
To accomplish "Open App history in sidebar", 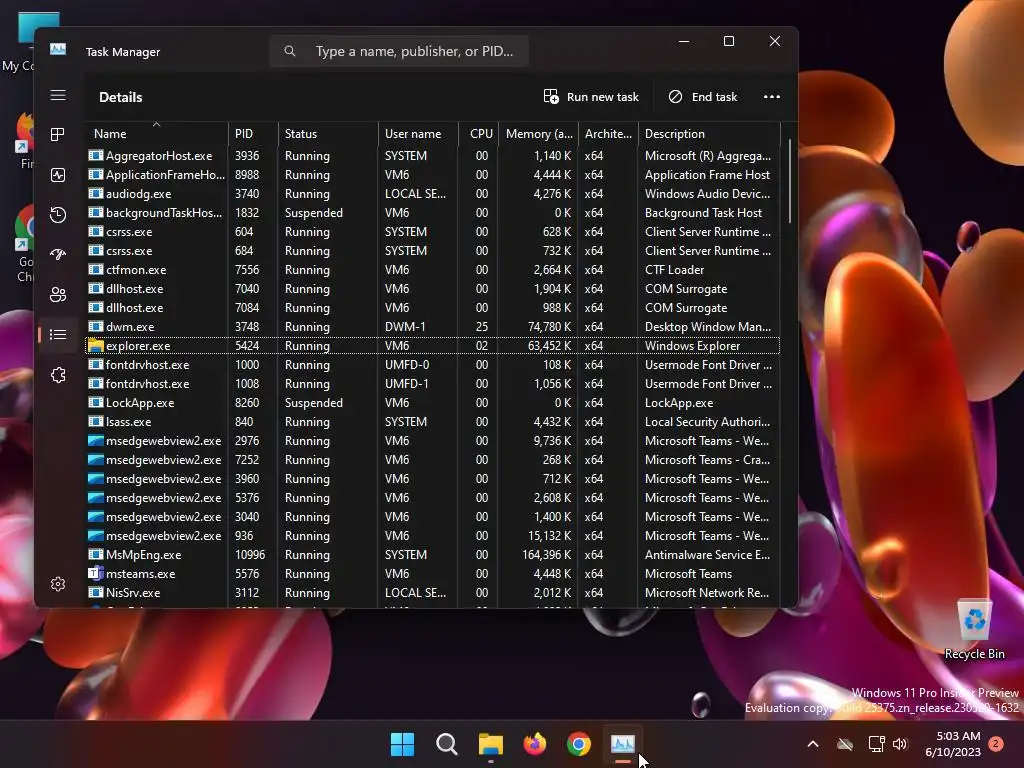I will (58, 215).
